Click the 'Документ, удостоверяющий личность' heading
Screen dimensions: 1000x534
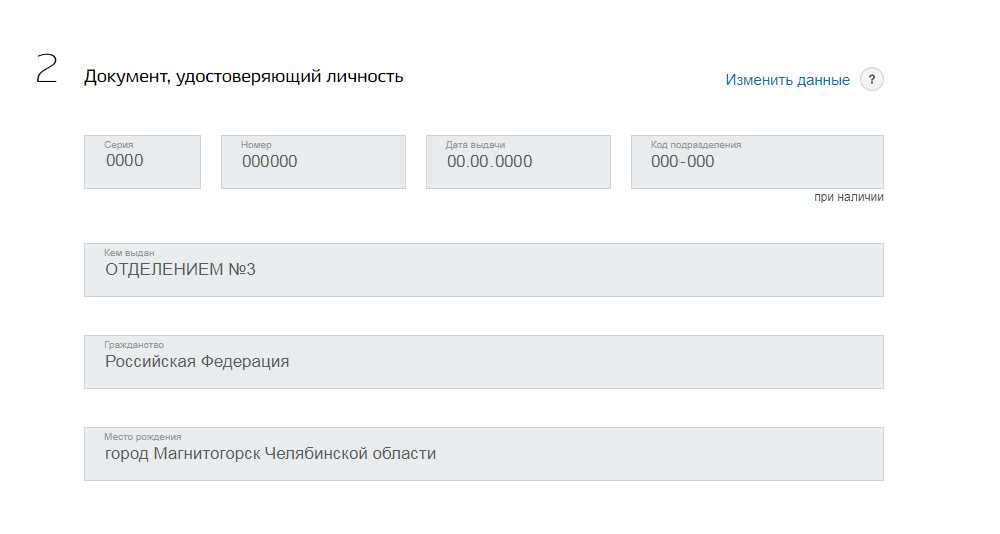pos(243,76)
